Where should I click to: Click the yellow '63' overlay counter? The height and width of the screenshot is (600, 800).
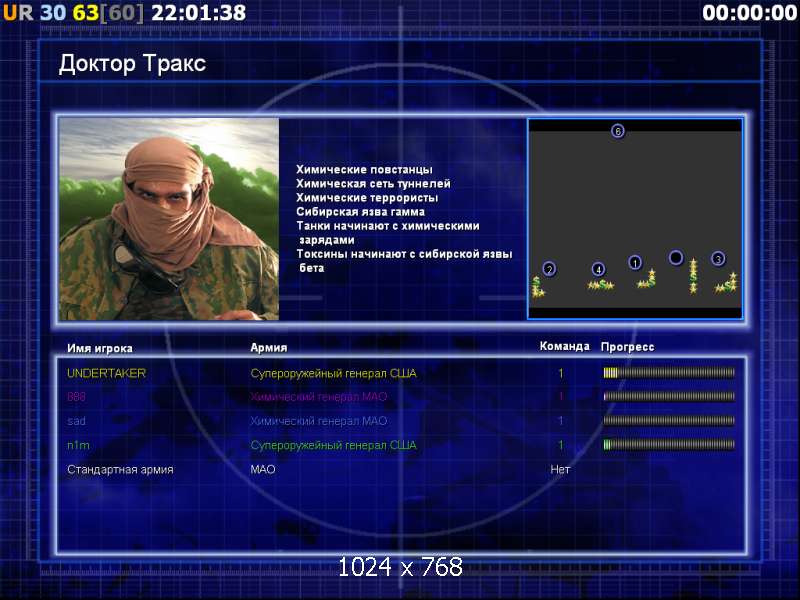85,13
